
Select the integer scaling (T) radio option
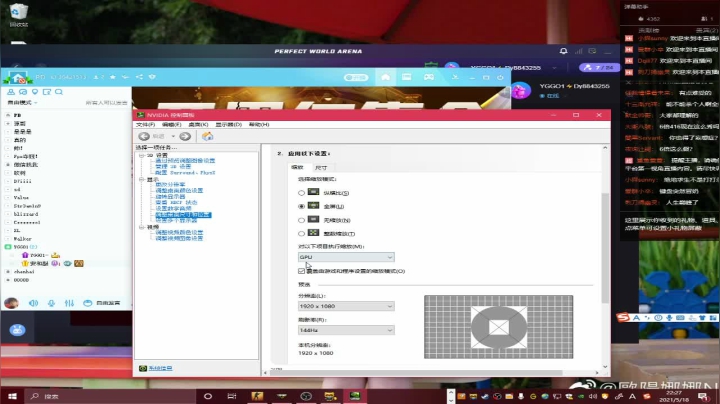point(301,234)
